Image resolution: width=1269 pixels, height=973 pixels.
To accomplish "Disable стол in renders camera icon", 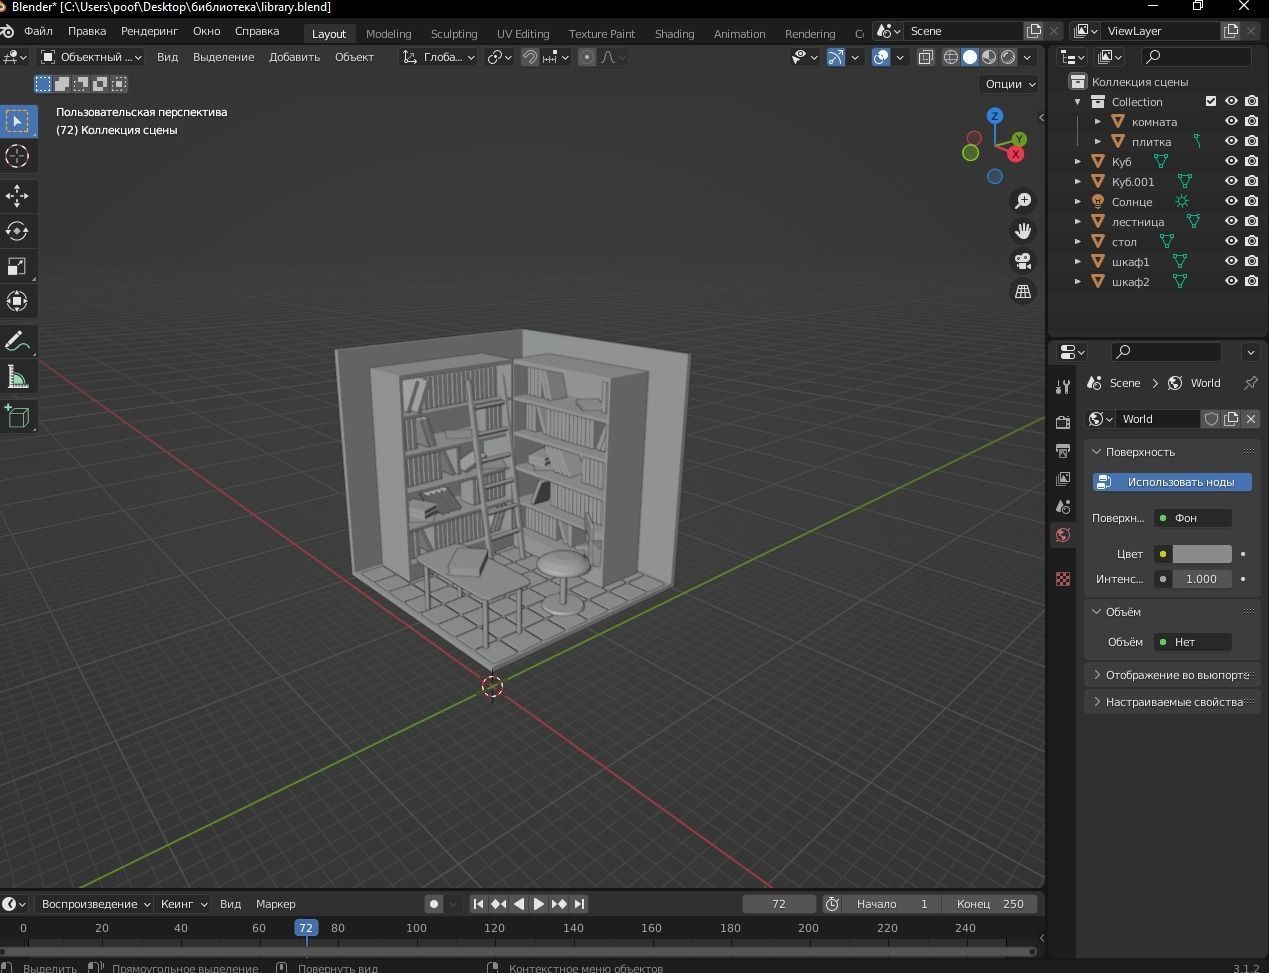I will point(1252,241).
